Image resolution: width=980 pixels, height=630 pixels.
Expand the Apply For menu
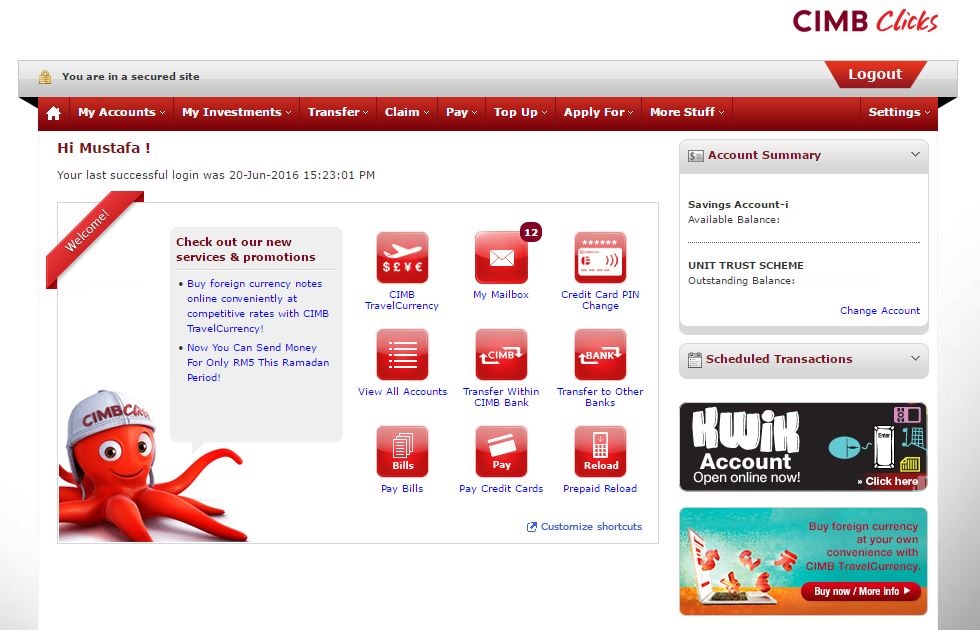(x=598, y=112)
